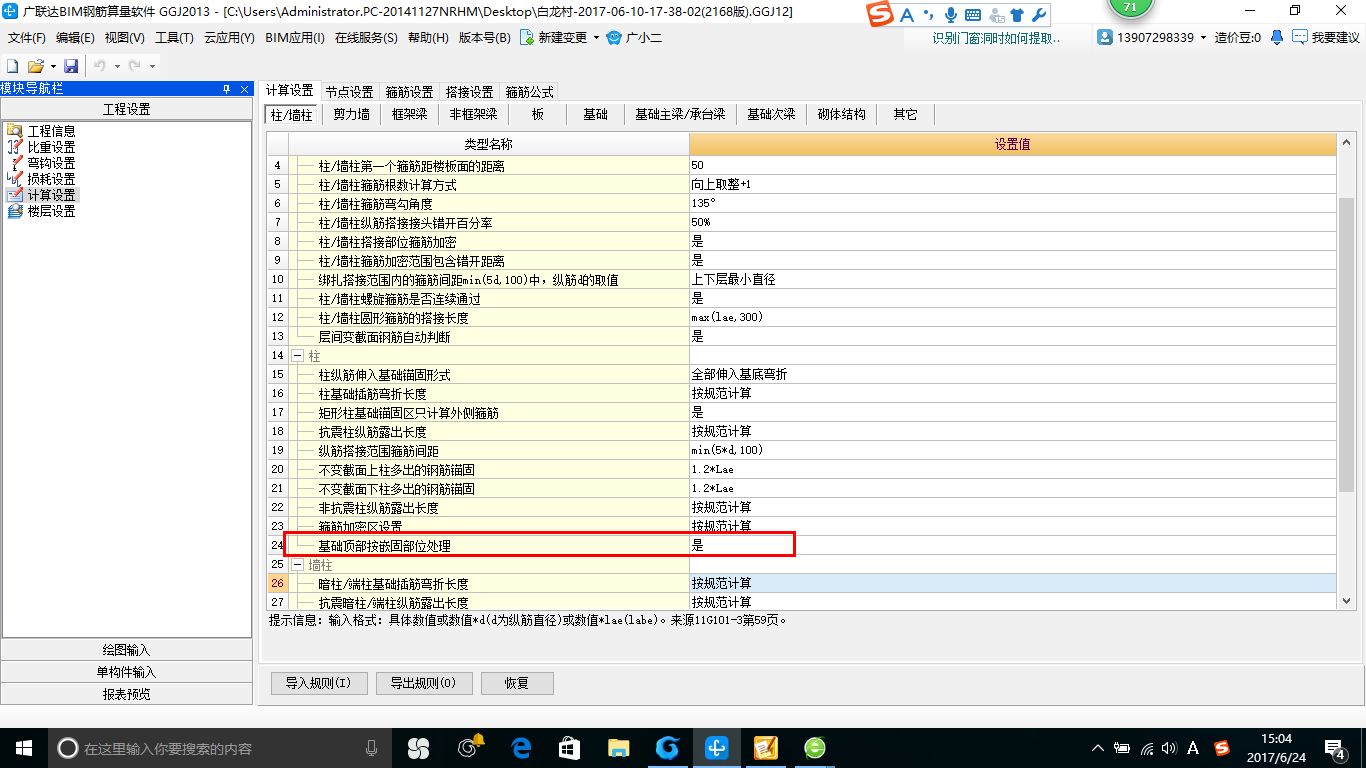Click the 识别门窗洞时如何提取 tip link

click(x=996, y=38)
